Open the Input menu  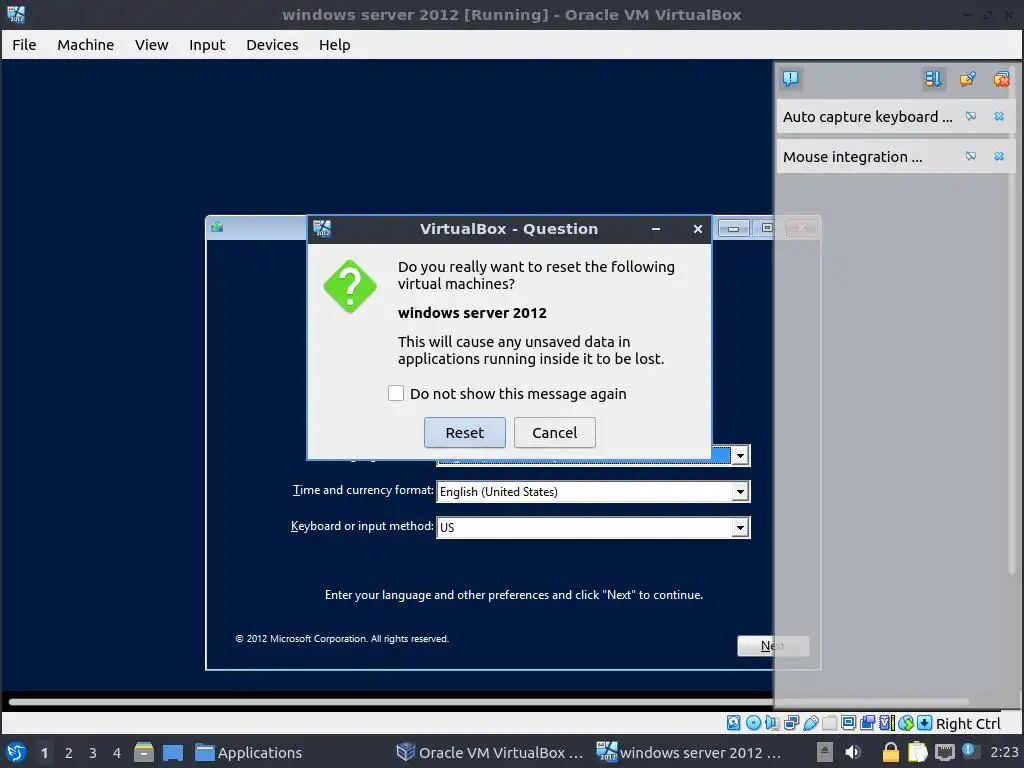(x=207, y=44)
